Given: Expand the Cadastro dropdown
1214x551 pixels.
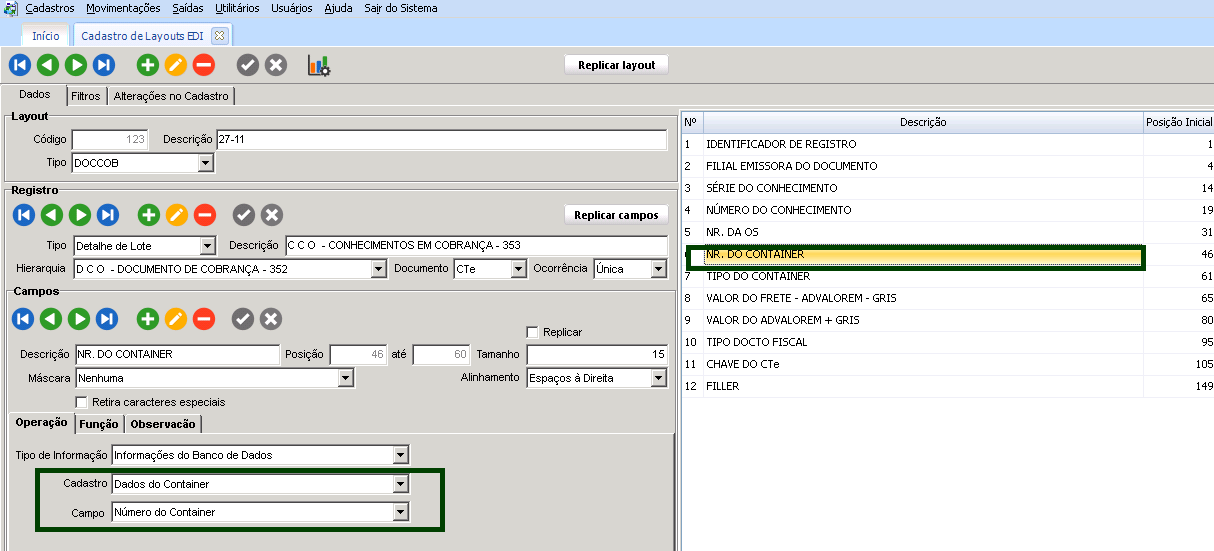Looking at the screenshot, I should point(400,484).
